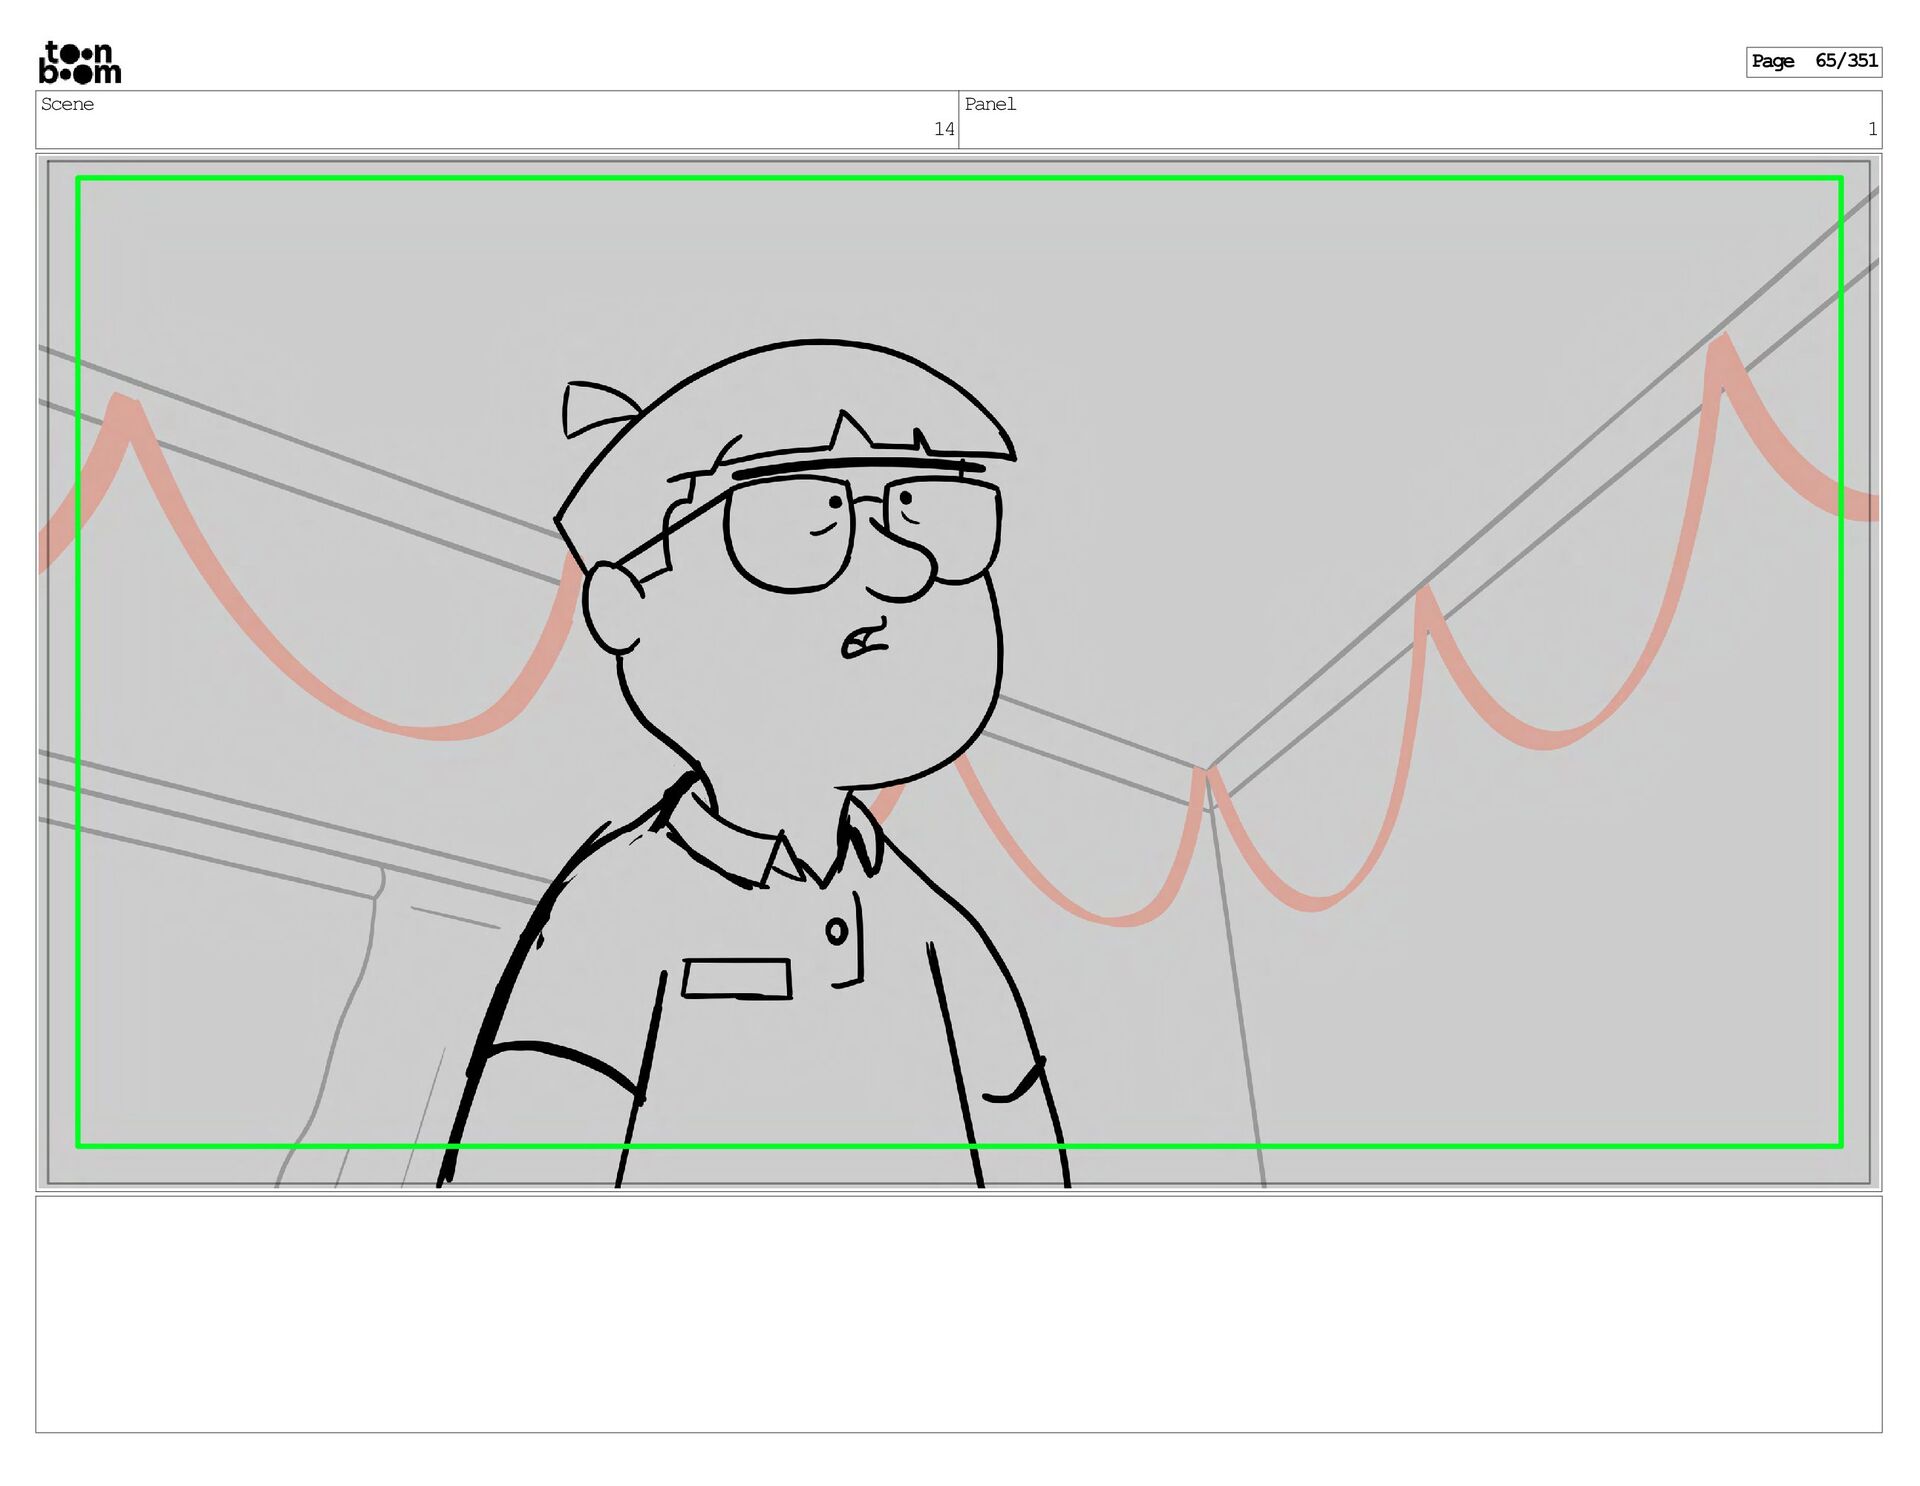Click the green safe-area frame top edge
The height and width of the screenshot is (1486, 1920).
point(958,179)
